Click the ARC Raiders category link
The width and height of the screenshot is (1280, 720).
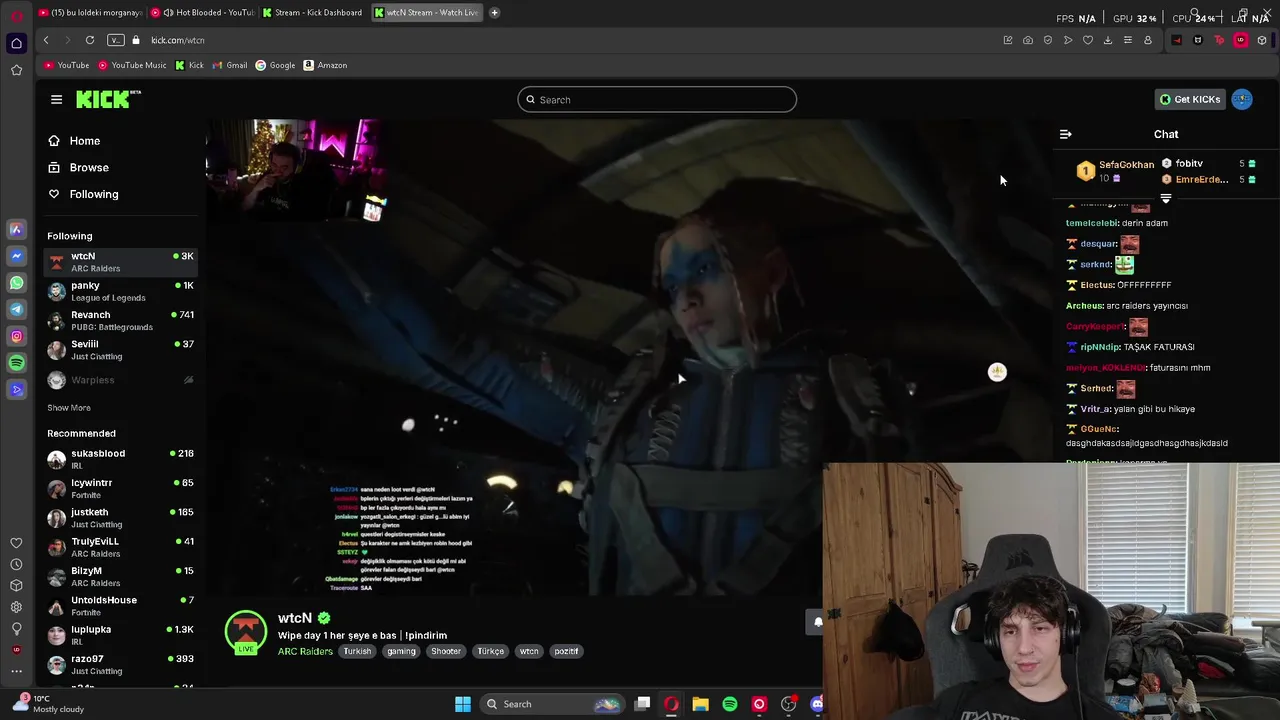305,651
